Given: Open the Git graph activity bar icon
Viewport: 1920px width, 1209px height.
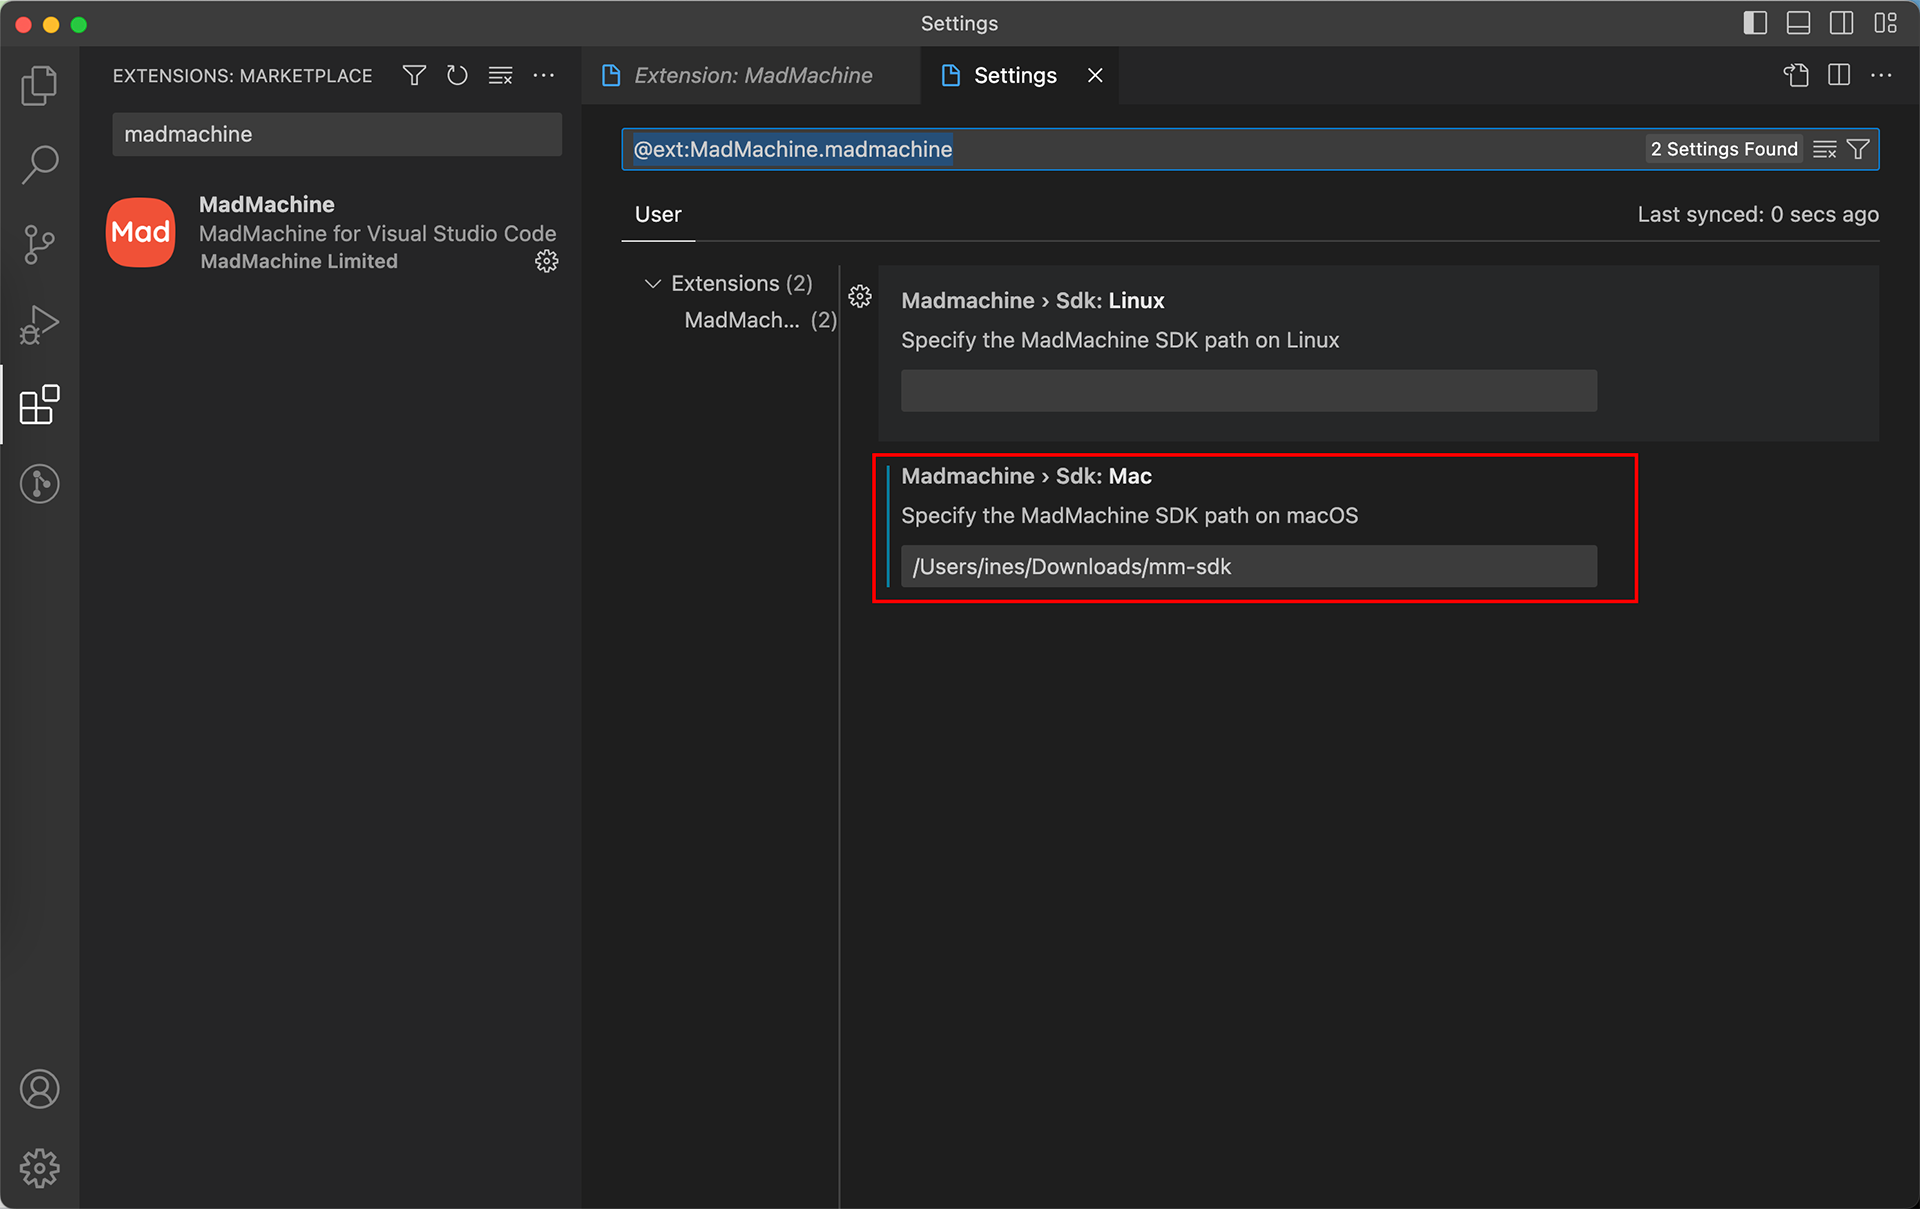Looking at the screenshot, I should pyautogui.click(x=39, y=484).
